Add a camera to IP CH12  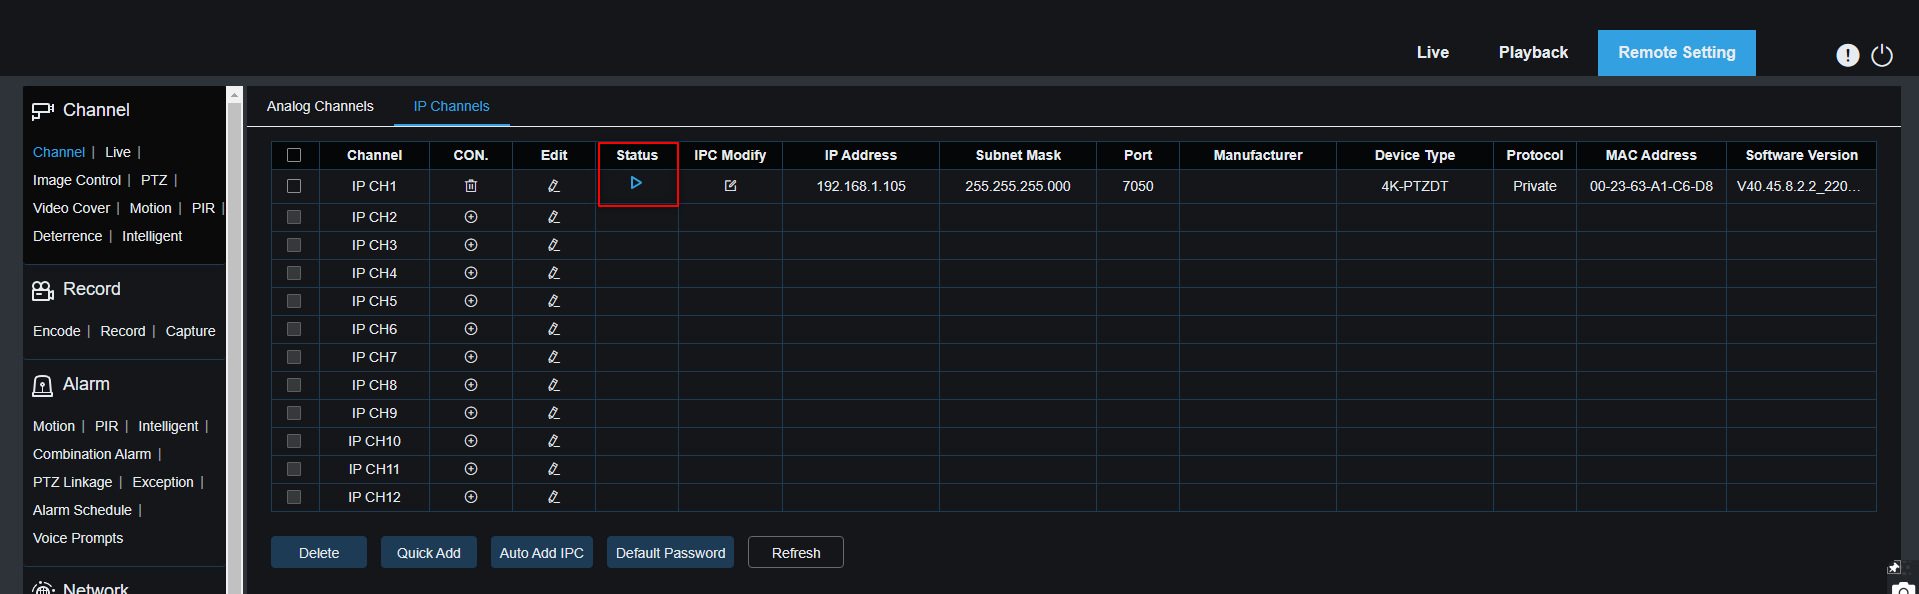[x=471, y=497]
